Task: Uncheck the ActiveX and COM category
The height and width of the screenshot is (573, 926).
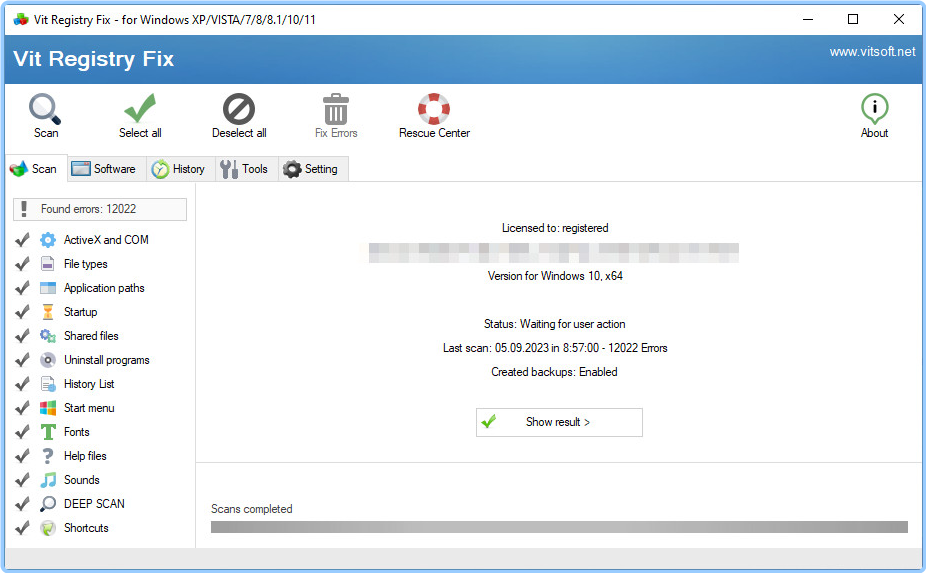Action: (x=22, y=240)
